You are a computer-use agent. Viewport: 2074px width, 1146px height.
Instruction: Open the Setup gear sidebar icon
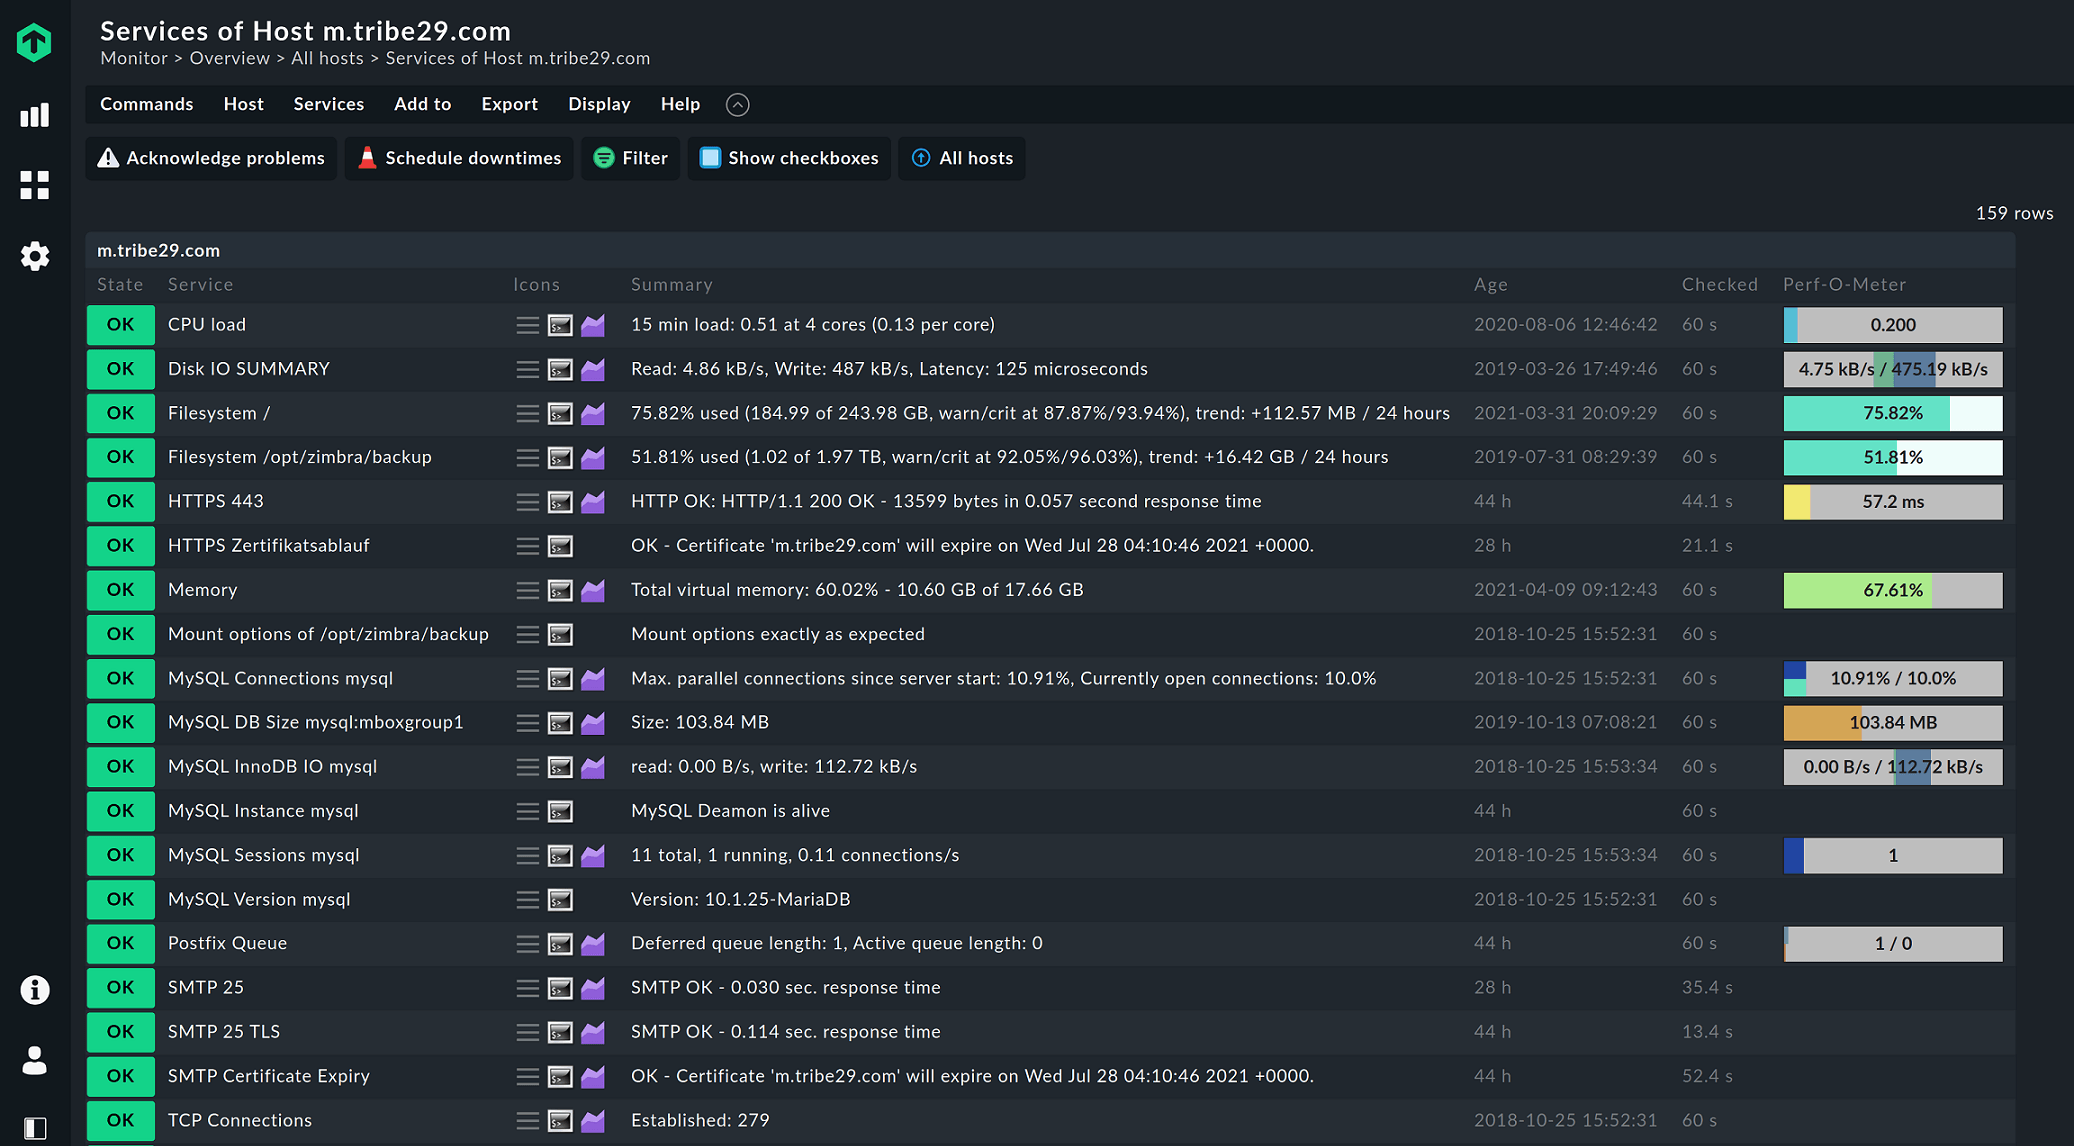coord(34,256)
